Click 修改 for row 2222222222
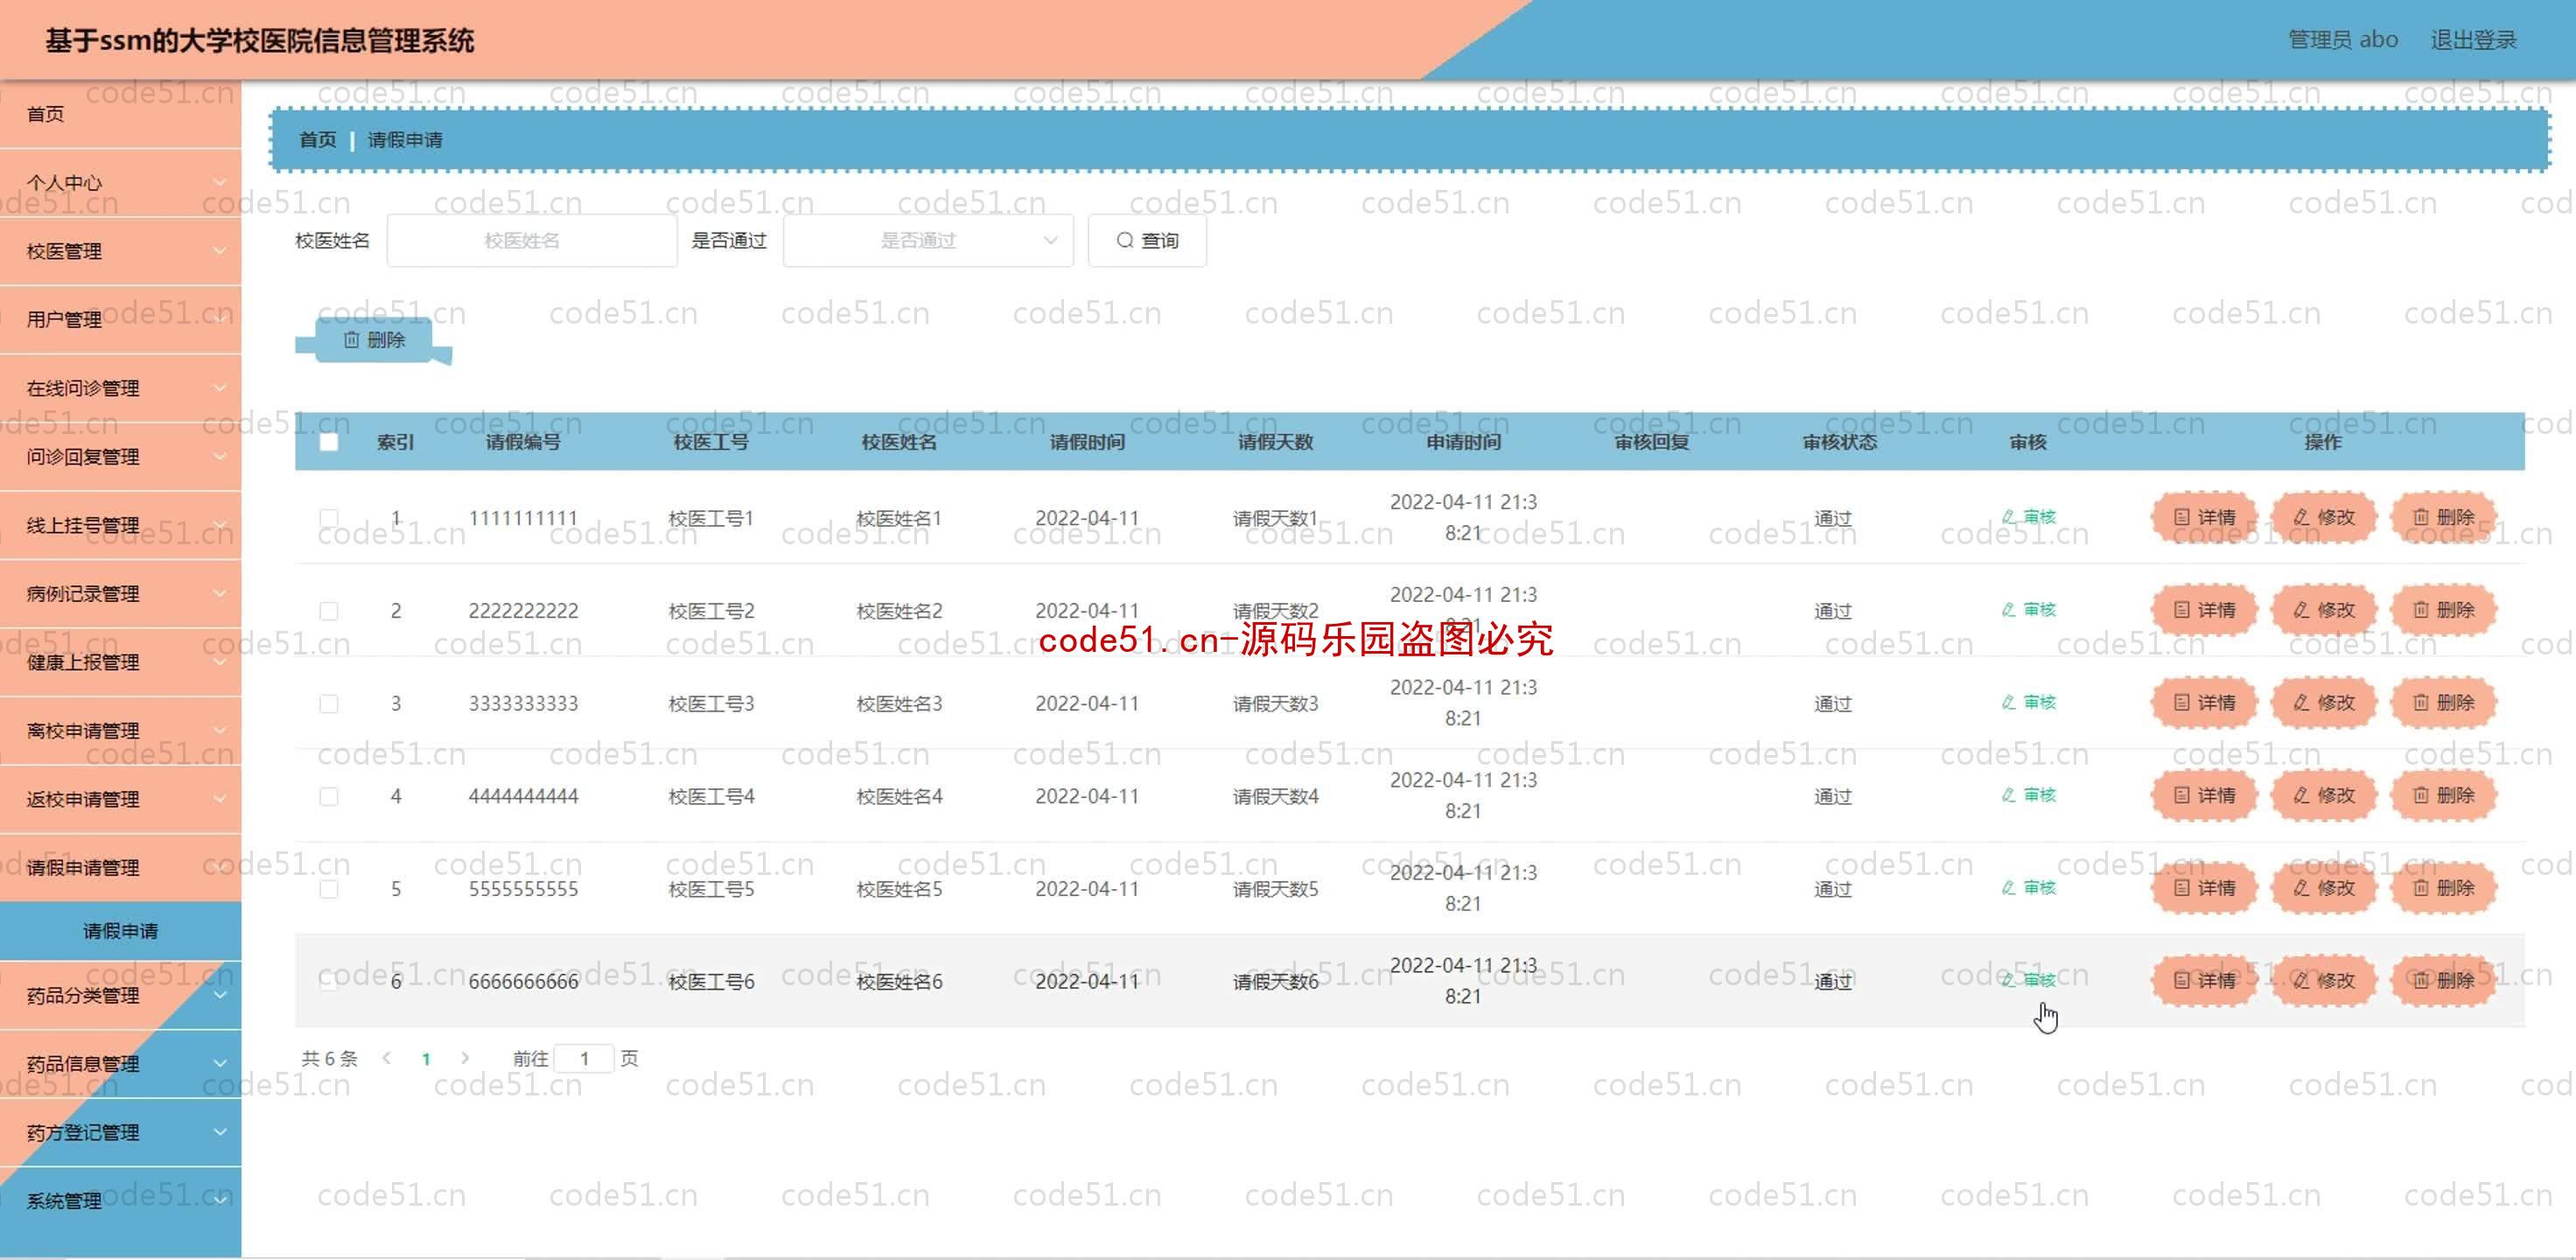This screenshot has height=1260, width=2576. point(2323,610)
